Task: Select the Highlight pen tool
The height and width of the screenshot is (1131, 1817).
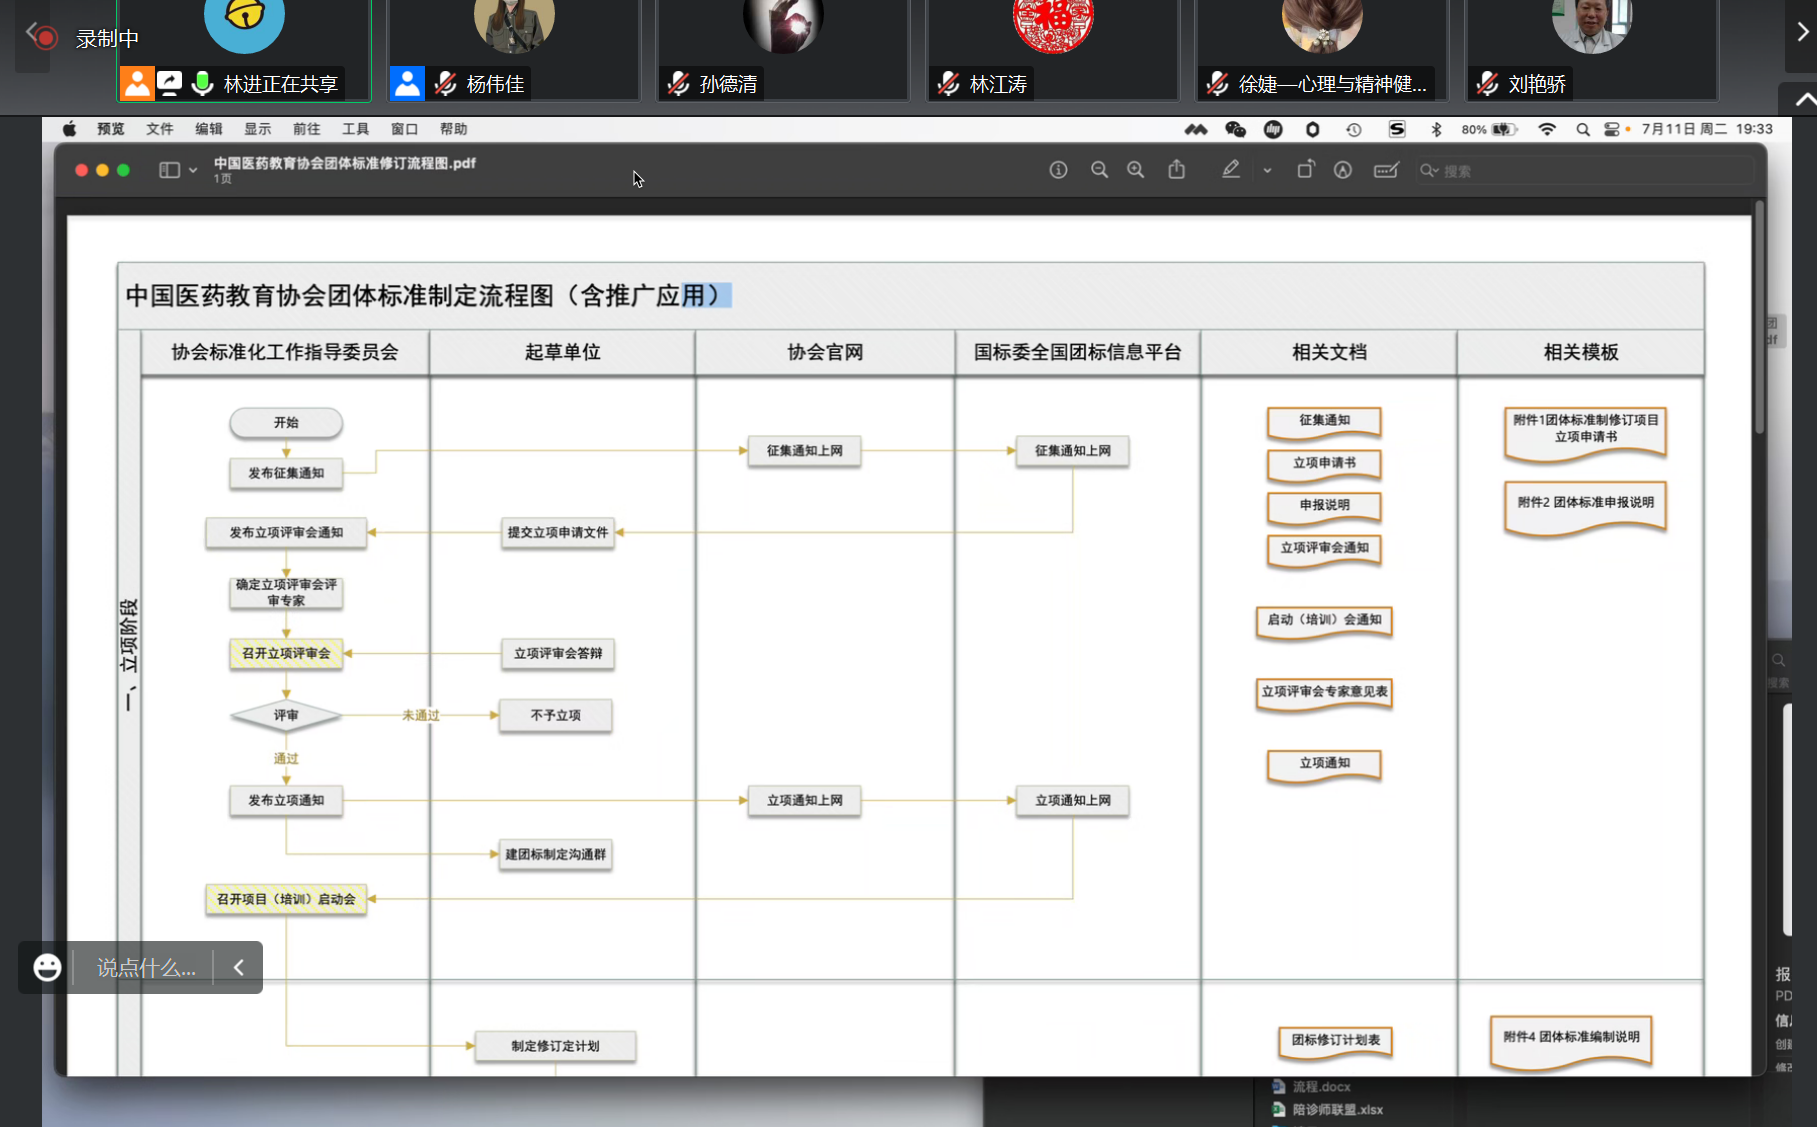Action: click(x=1231, y=170)
